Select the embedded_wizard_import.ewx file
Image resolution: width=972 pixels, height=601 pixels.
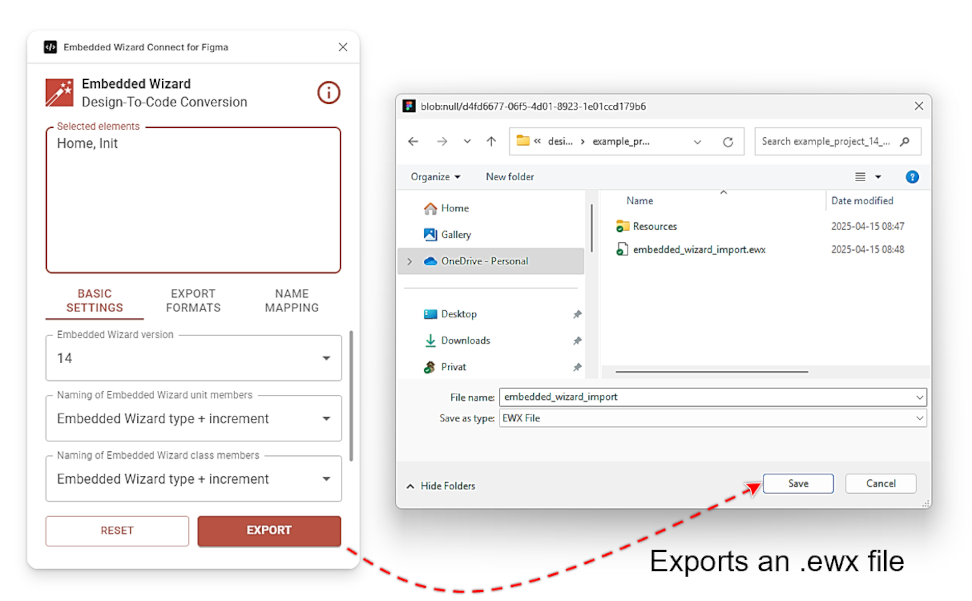pyautogui.click(x=698, y=249)
